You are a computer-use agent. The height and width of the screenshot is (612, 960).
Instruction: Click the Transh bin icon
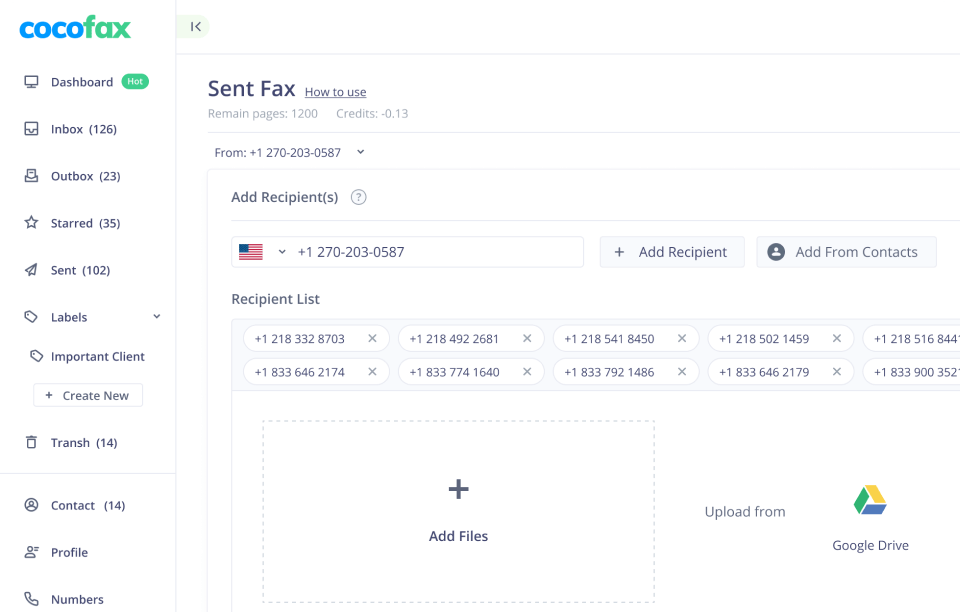[31, 442]
